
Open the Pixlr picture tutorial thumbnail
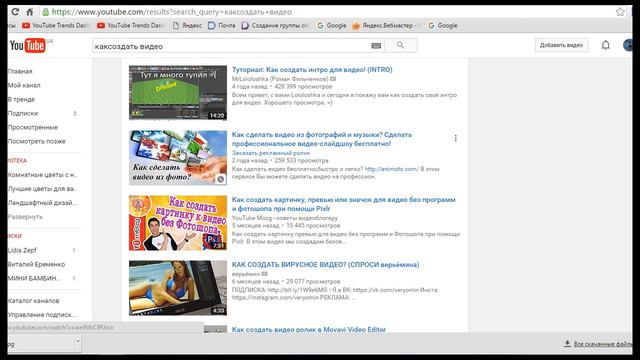click(178, 223)
